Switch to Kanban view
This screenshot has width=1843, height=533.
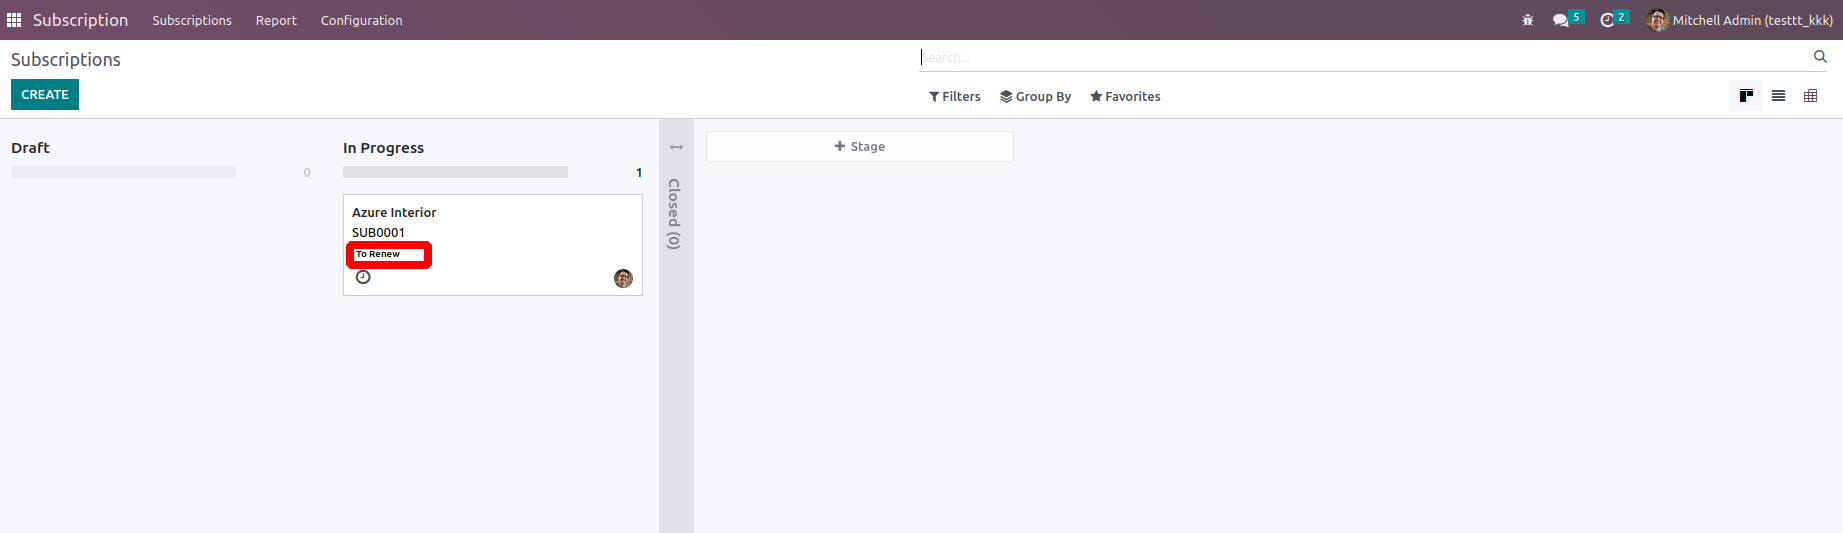pos(1746,96)
